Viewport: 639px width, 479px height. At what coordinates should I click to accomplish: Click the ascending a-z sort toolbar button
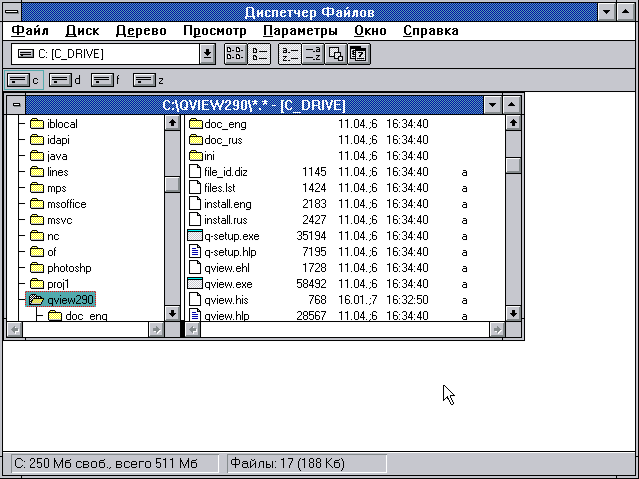coord(289,54)
